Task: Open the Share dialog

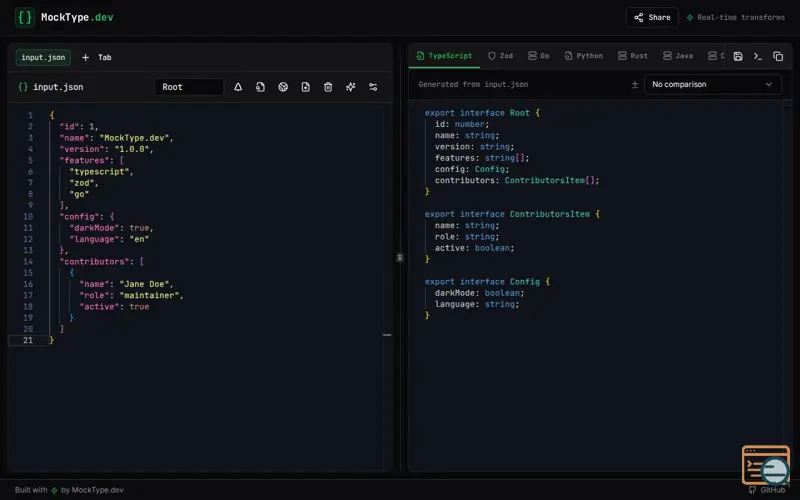Action: [x=652, y=17]
